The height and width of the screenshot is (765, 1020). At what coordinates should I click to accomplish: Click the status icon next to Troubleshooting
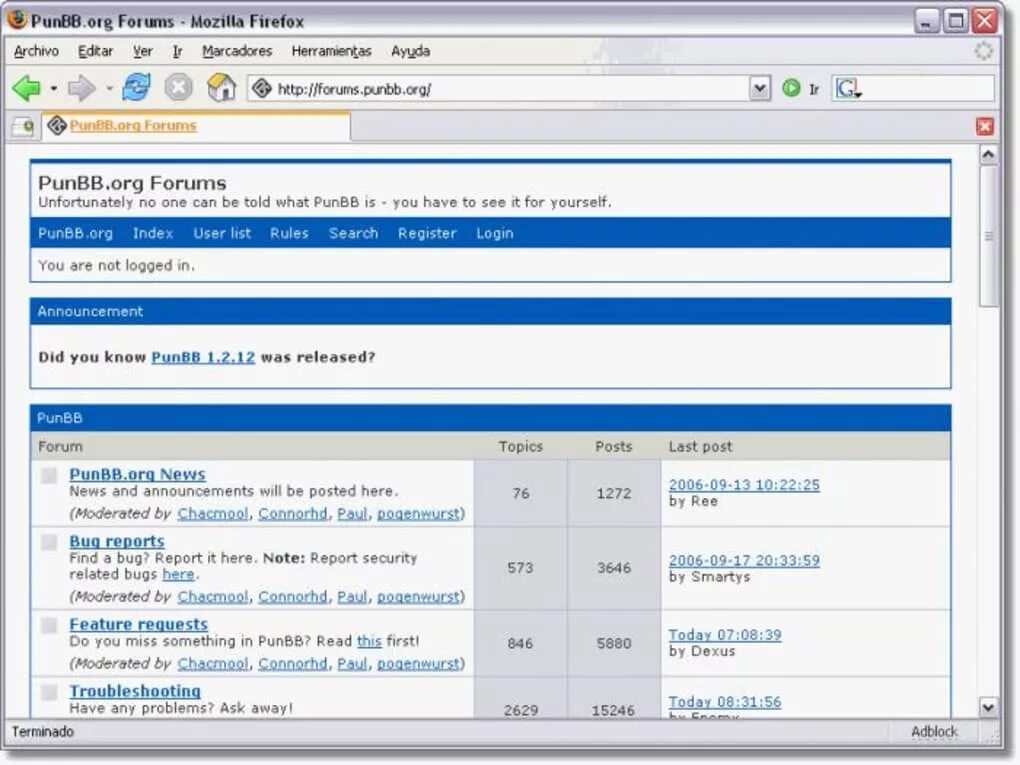pyautogui.click(x=49, y=692)
